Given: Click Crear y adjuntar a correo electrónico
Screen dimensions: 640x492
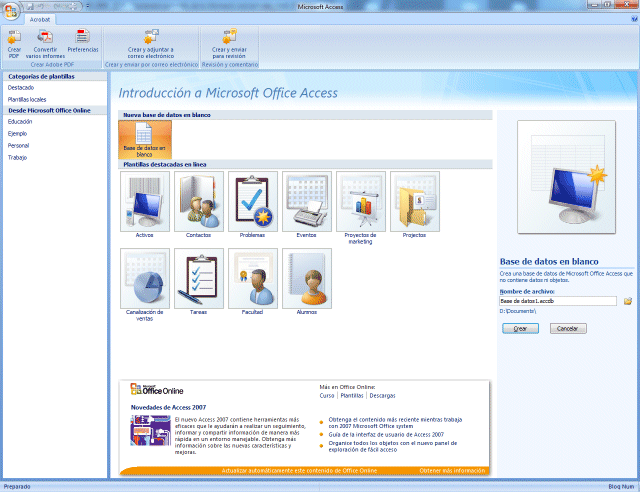Looking at the screenshot, I should point(151,44).
